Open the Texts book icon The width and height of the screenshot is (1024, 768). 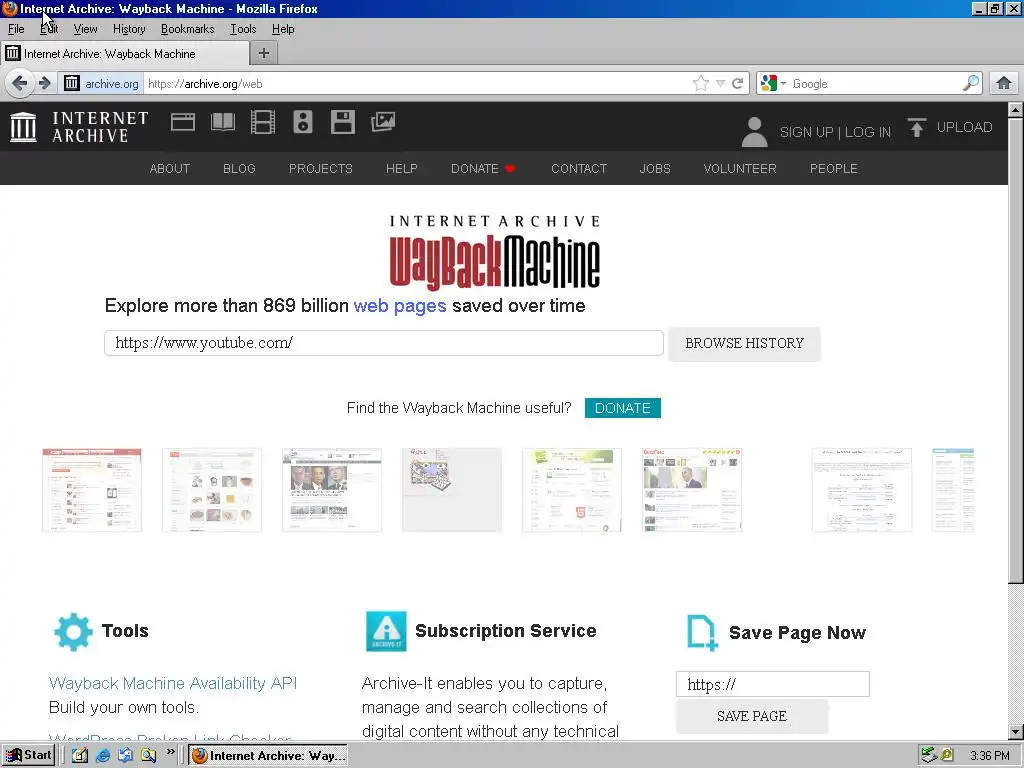pyautogui.click(x=223, y=122)
